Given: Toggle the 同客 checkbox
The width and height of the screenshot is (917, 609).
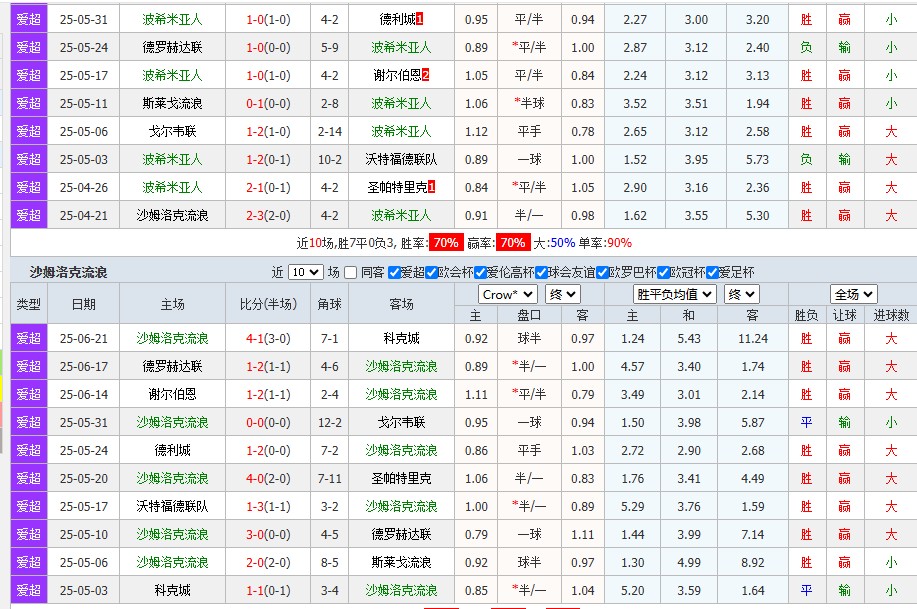Looking at the screenshot, I should pyautogui.click(x=349, y=271).
